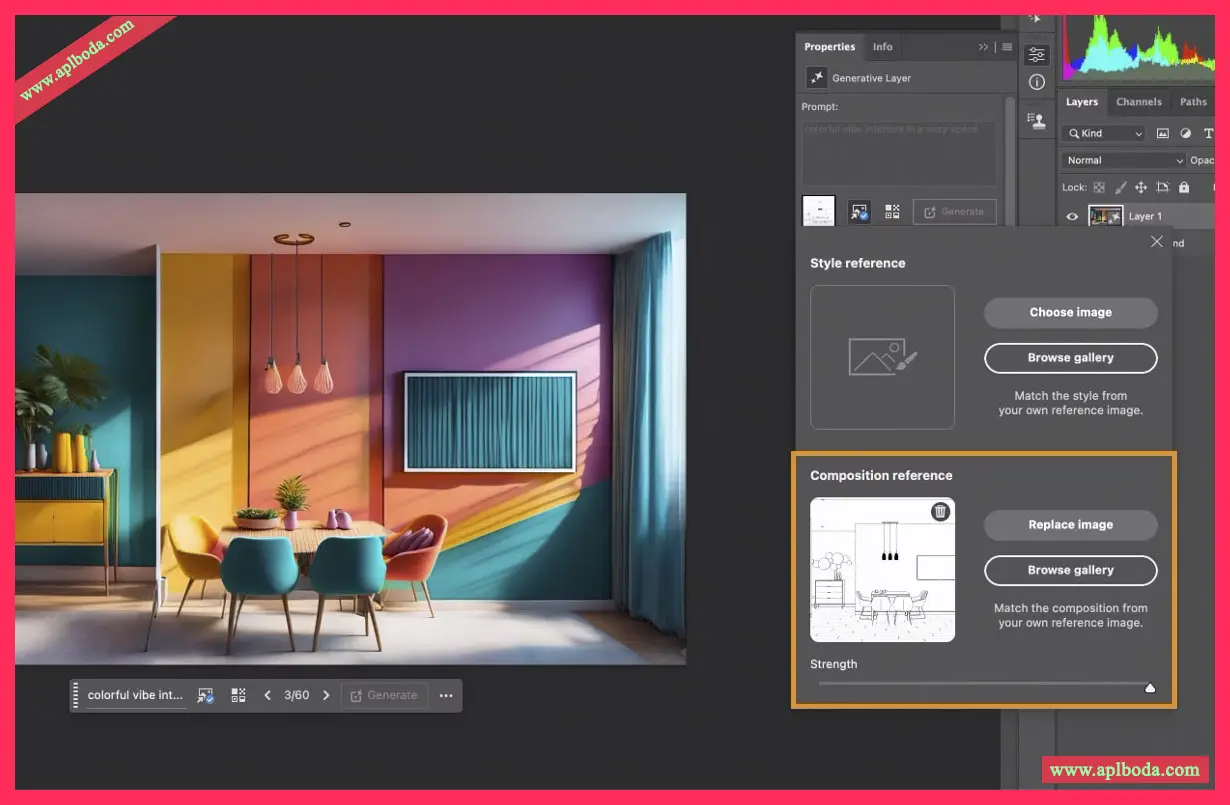Click the Lock image pixels brush icon
This screenshot has height=805, width=1230.
(x=1120, y=187)
